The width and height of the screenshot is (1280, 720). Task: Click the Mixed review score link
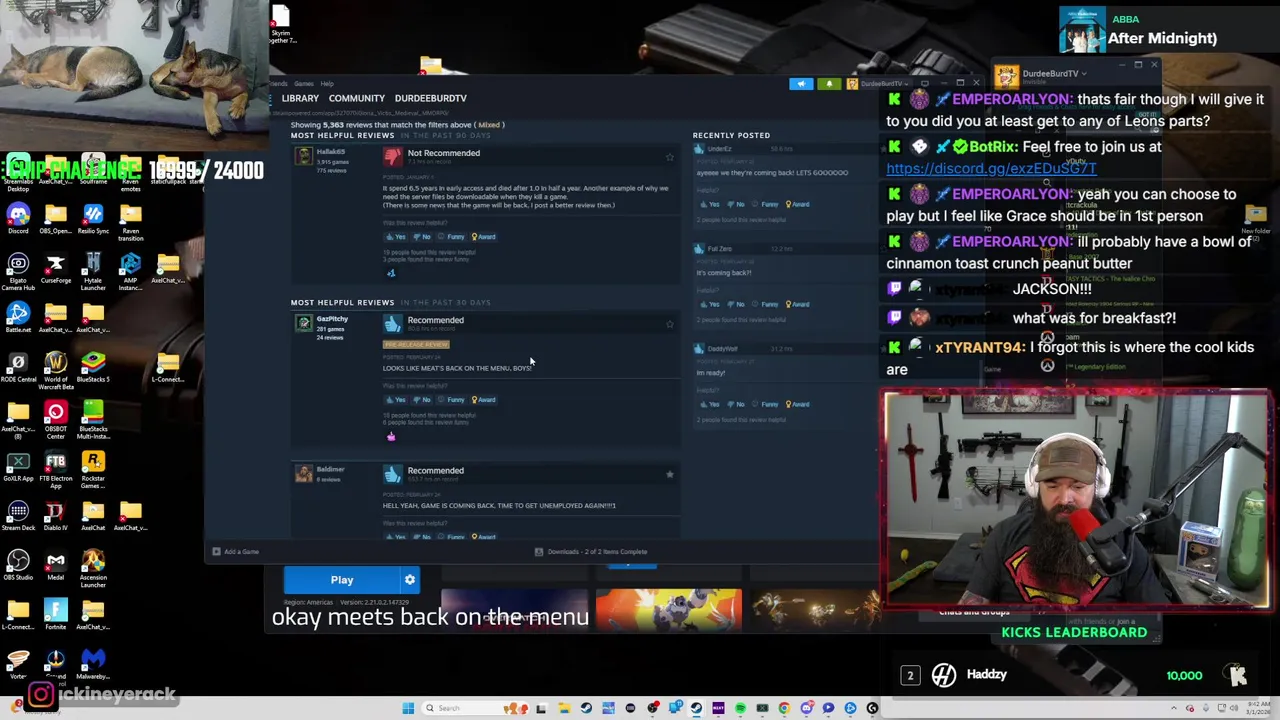coord(489,125)
